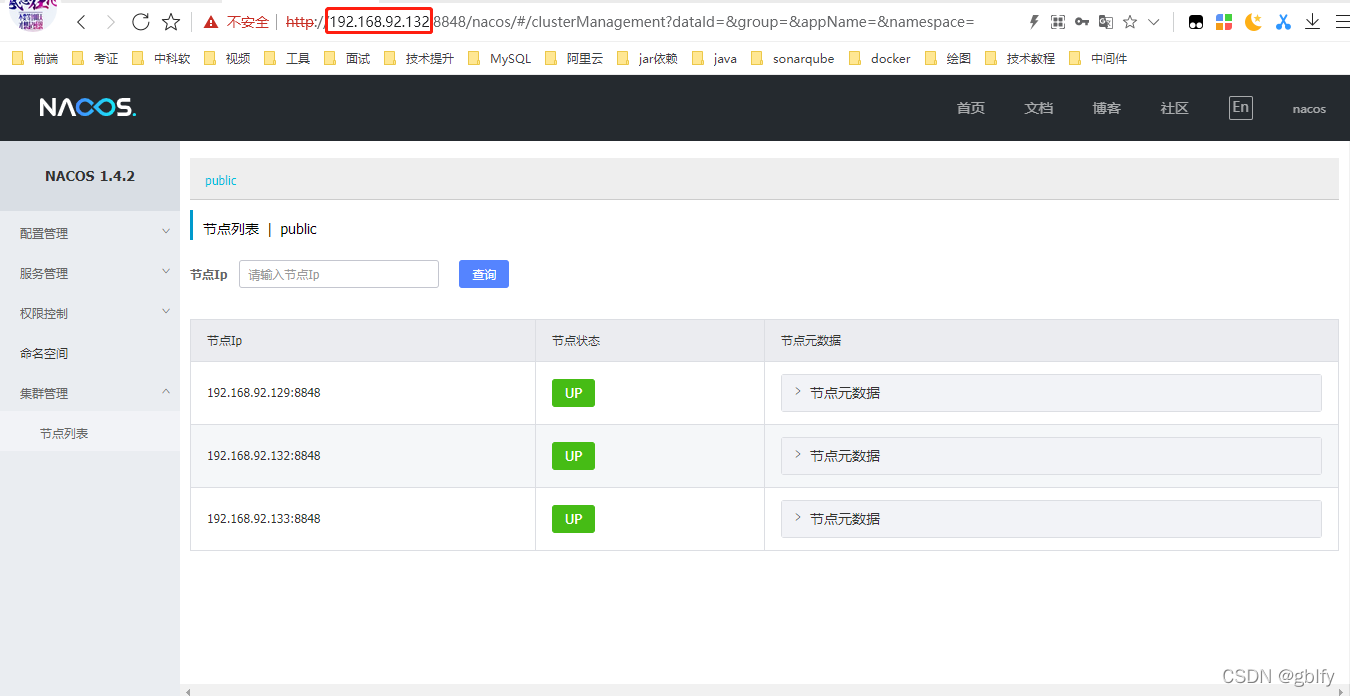The height and width of the screenshot is (696, 1350).
Task: Click the lightning bolt speed-mode icon
Action: [1034, 21]
